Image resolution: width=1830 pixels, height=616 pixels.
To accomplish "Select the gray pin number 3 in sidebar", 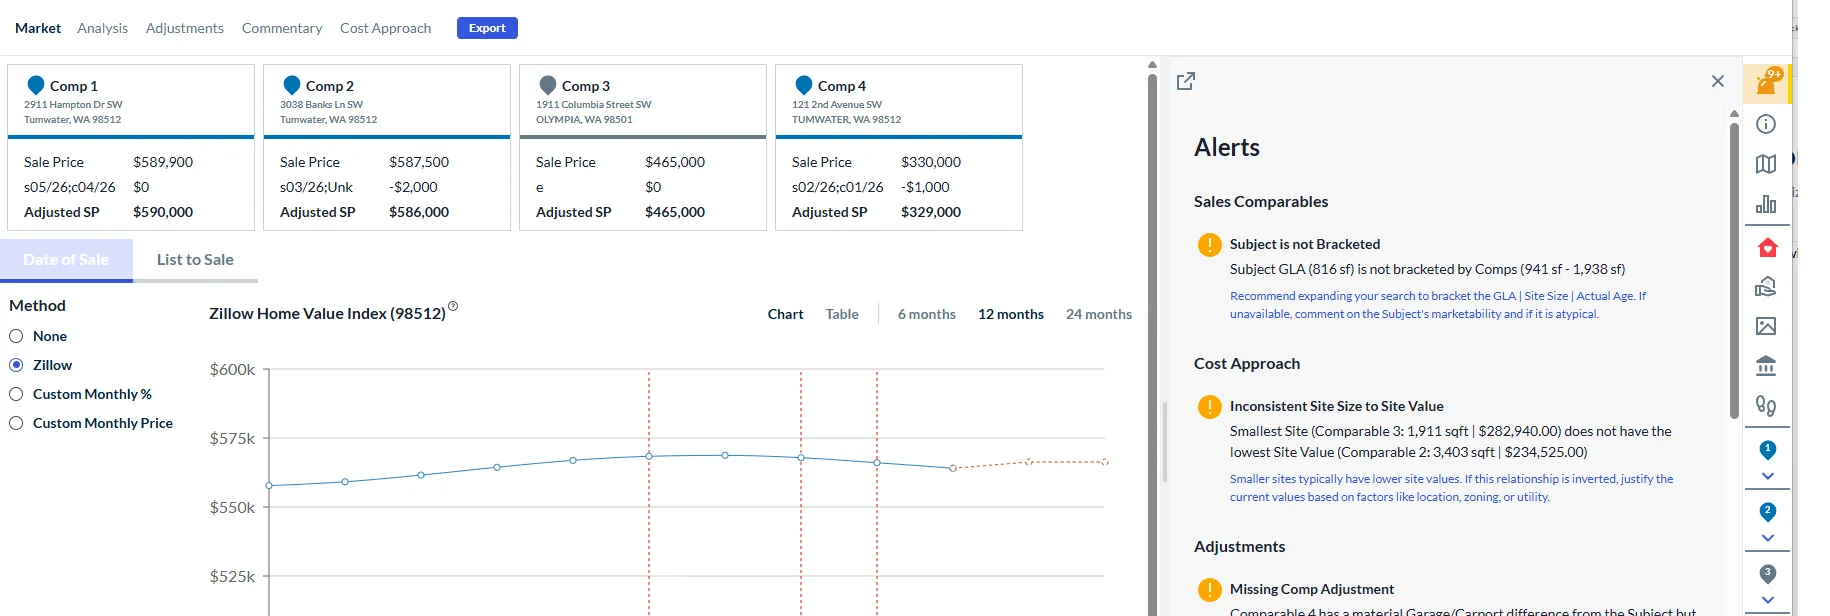I will (1767, 574).
